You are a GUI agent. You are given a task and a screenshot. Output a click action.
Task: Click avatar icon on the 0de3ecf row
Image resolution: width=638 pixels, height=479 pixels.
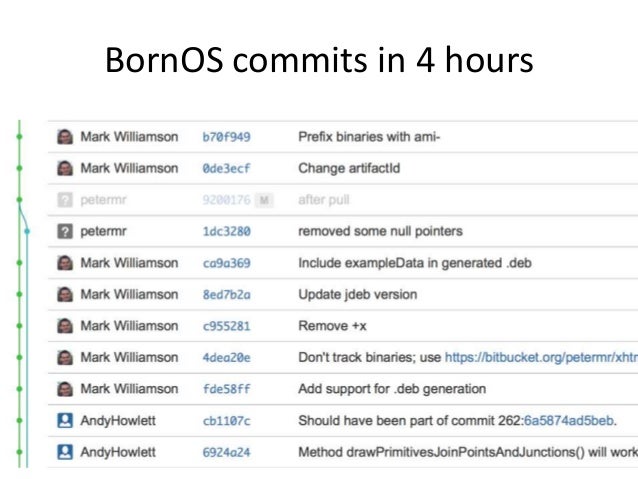tap(65, 168)
